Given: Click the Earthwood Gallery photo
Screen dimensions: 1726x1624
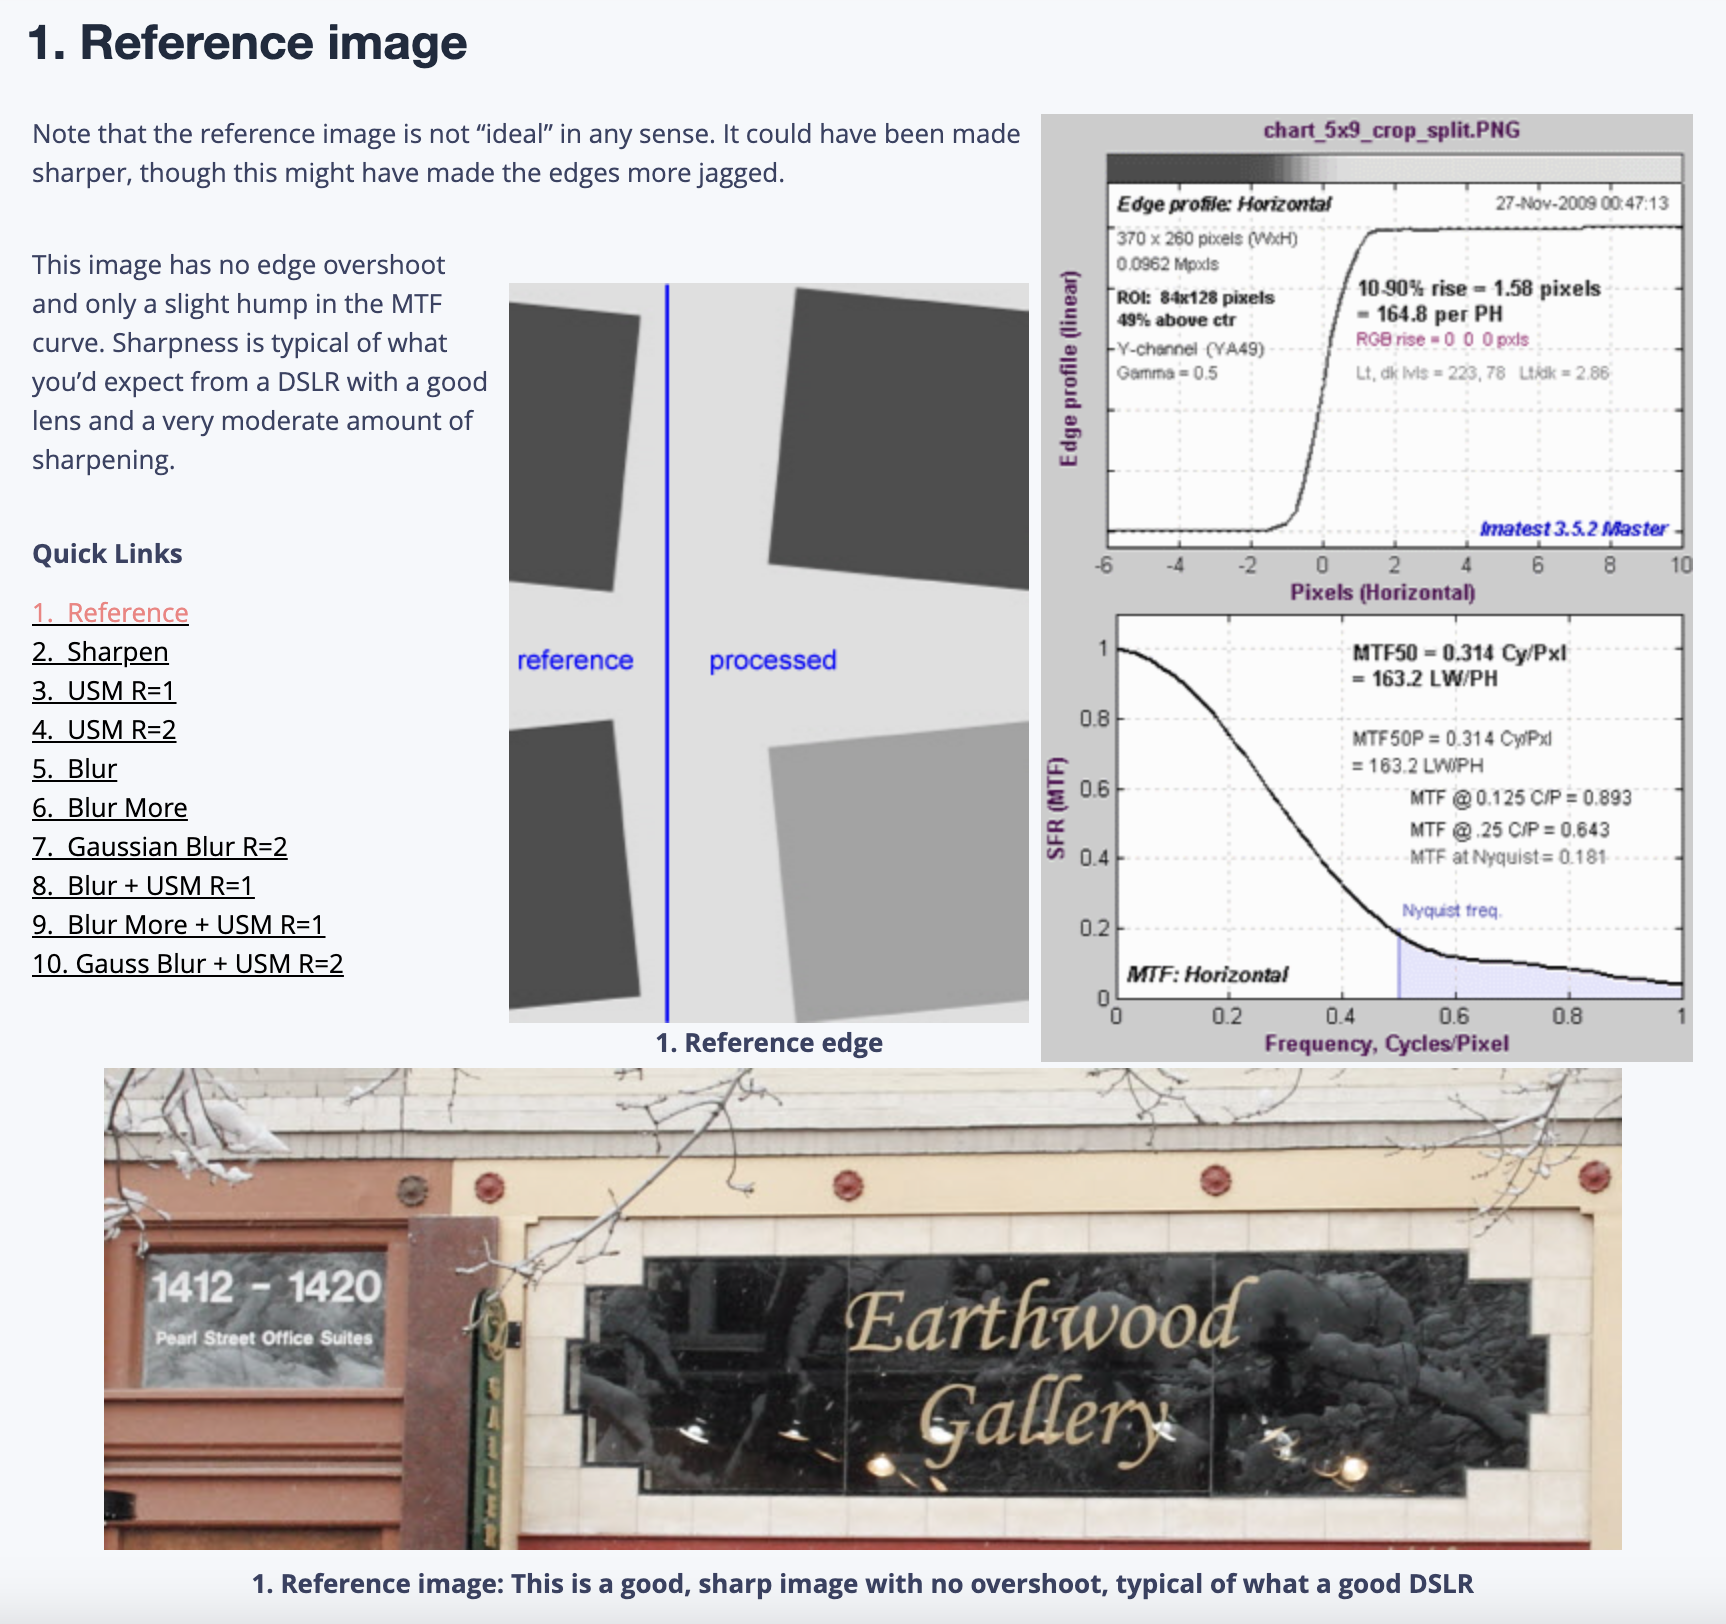Looking at the screenshot, I should pos(863,1308).
